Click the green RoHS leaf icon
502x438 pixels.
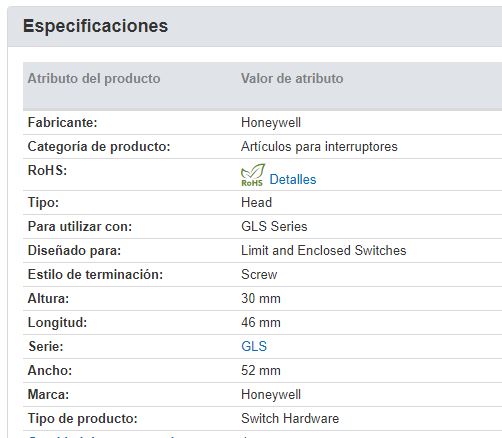[x=253, y=175]
